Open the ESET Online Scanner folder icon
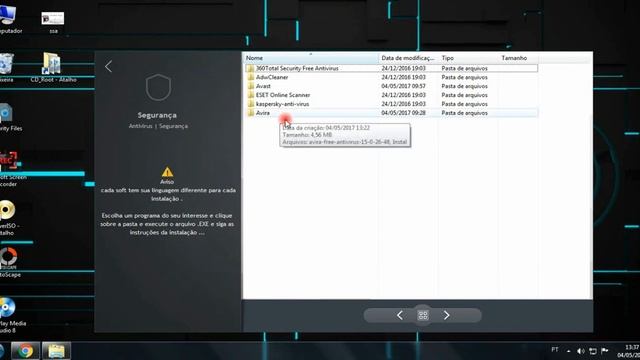Viewport: 640px width, 360px height. (251, 95)
